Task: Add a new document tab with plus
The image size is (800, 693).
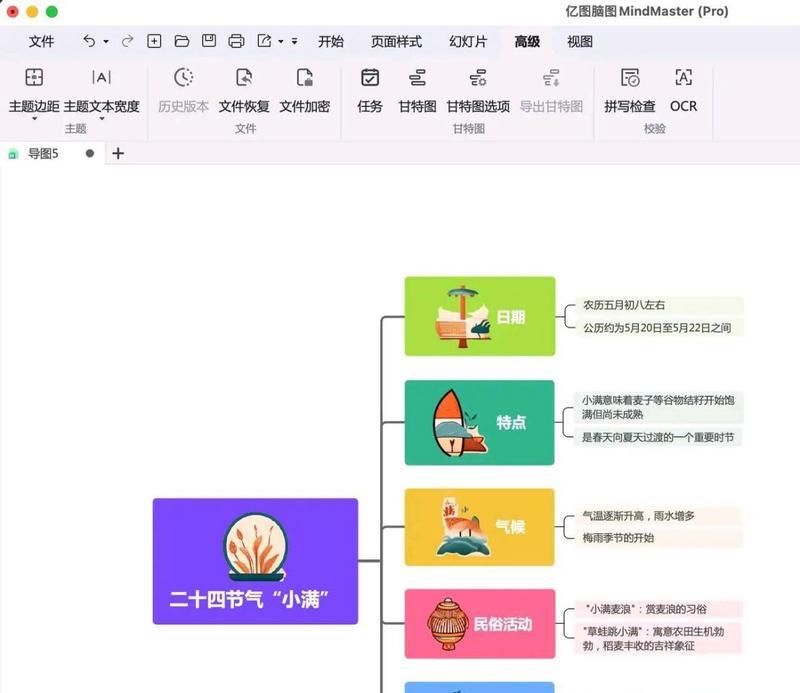Action: pyautogui.click(x=118, y=153)
